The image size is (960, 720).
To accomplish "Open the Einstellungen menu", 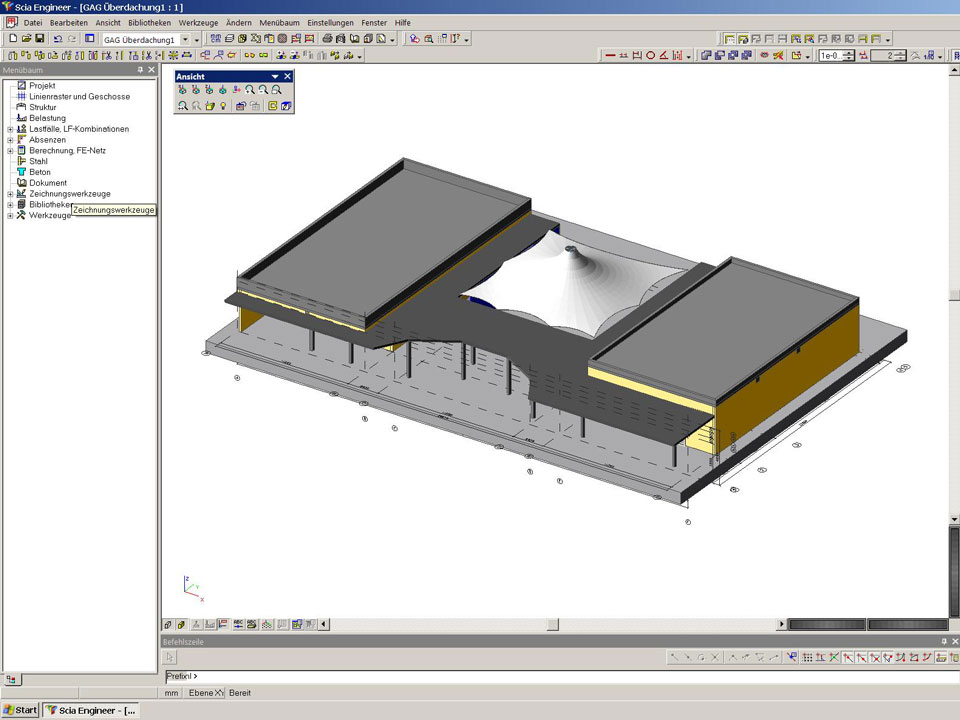I will pos(330,22).
